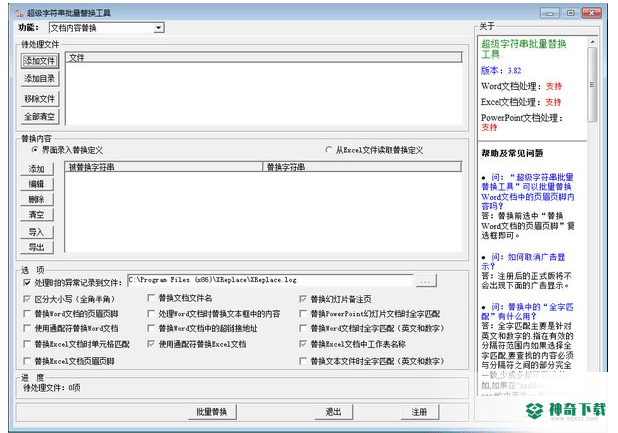
Task: Click the 版本: 3.82 text
Action: point(501,71)
